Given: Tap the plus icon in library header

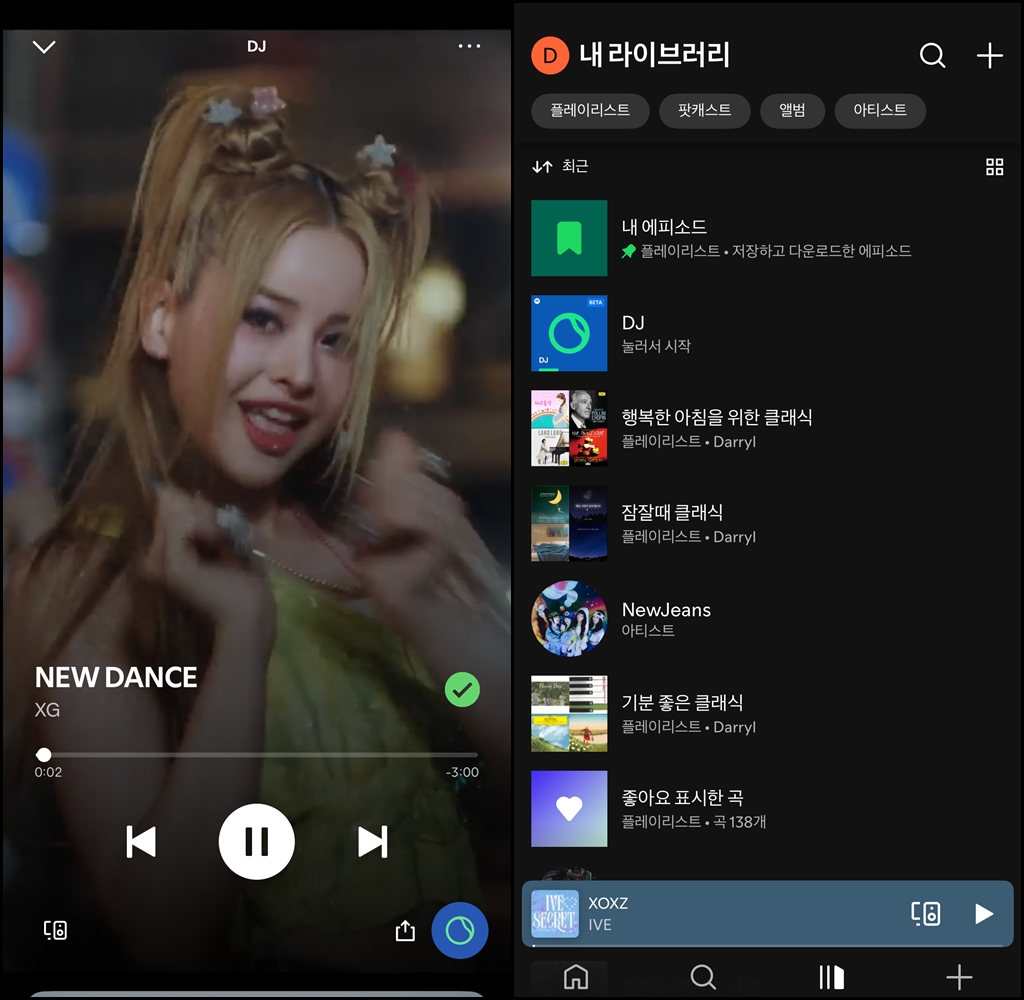Looking at the screenshot, I should click(989, 56).
